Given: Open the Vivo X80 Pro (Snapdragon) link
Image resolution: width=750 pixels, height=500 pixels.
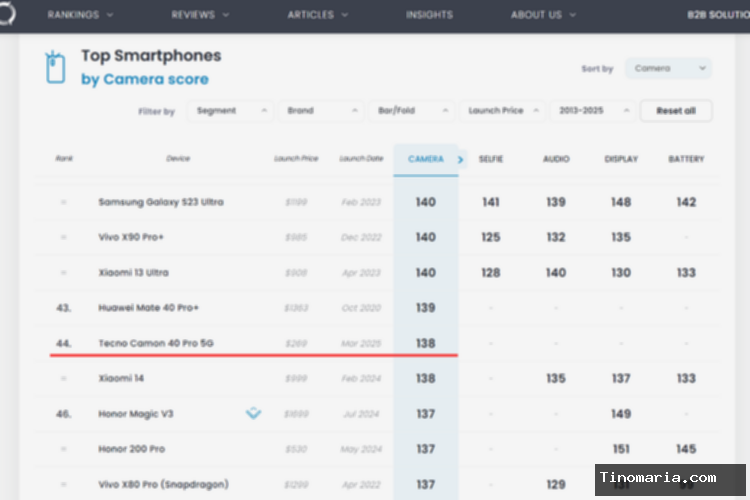Looking at the screenshot, I should (x=163, y=484).
